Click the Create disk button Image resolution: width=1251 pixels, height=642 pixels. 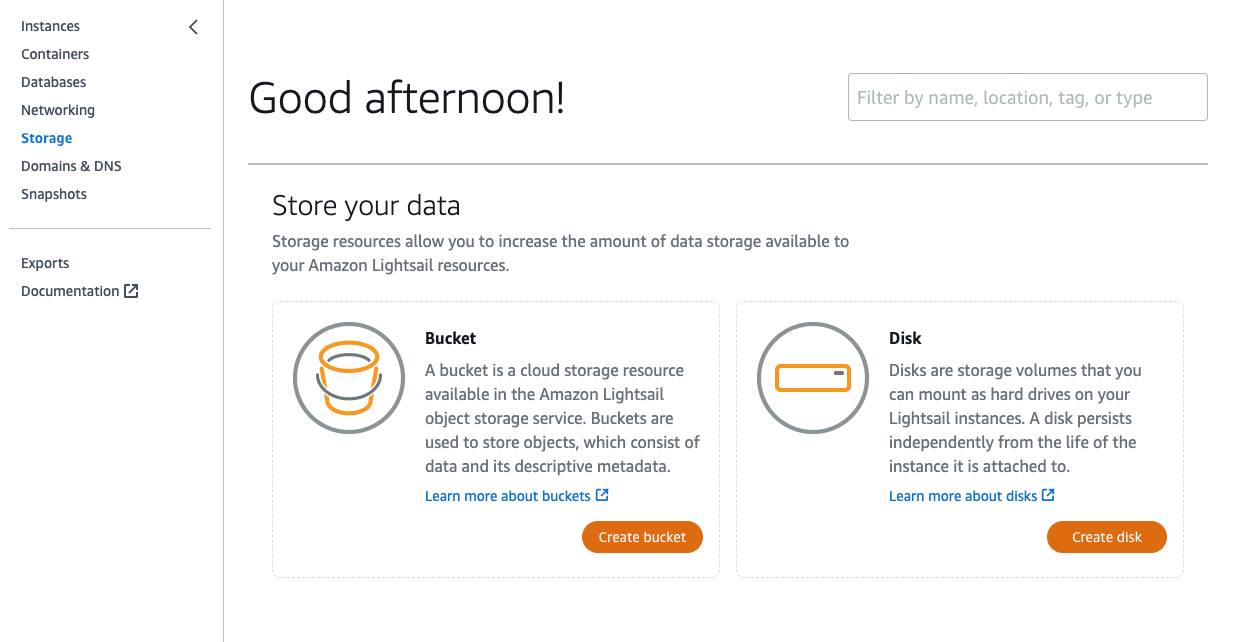[x=1107, y=537]
